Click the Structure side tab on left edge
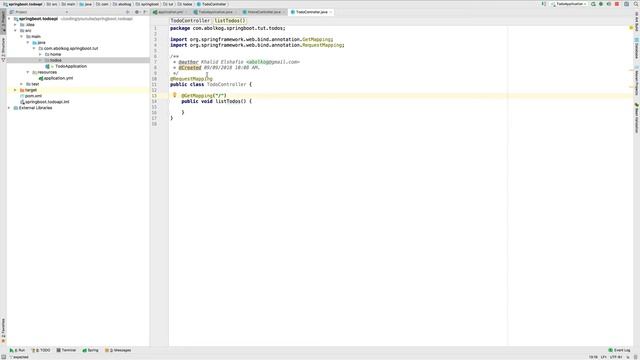The height and width of the screenshot is (360, 640). [3, 49]
